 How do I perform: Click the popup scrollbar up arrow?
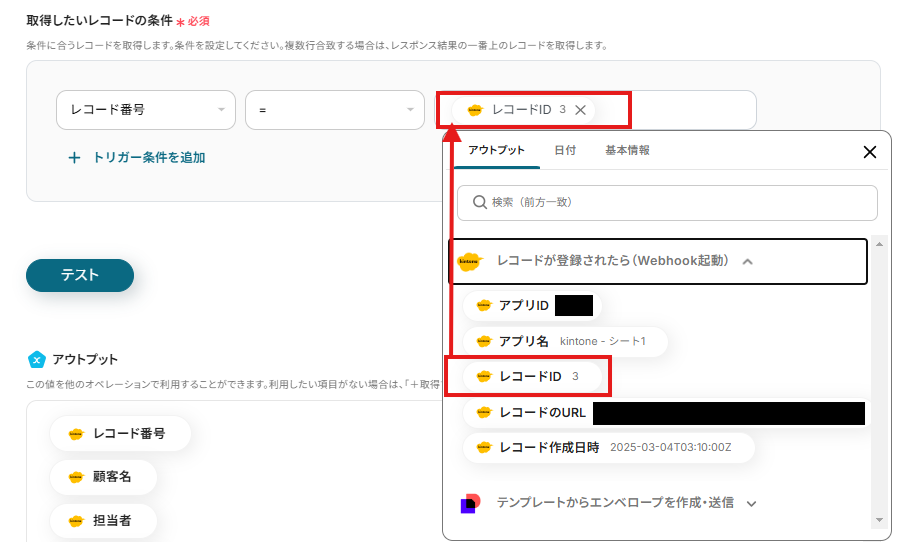point(879,244)
